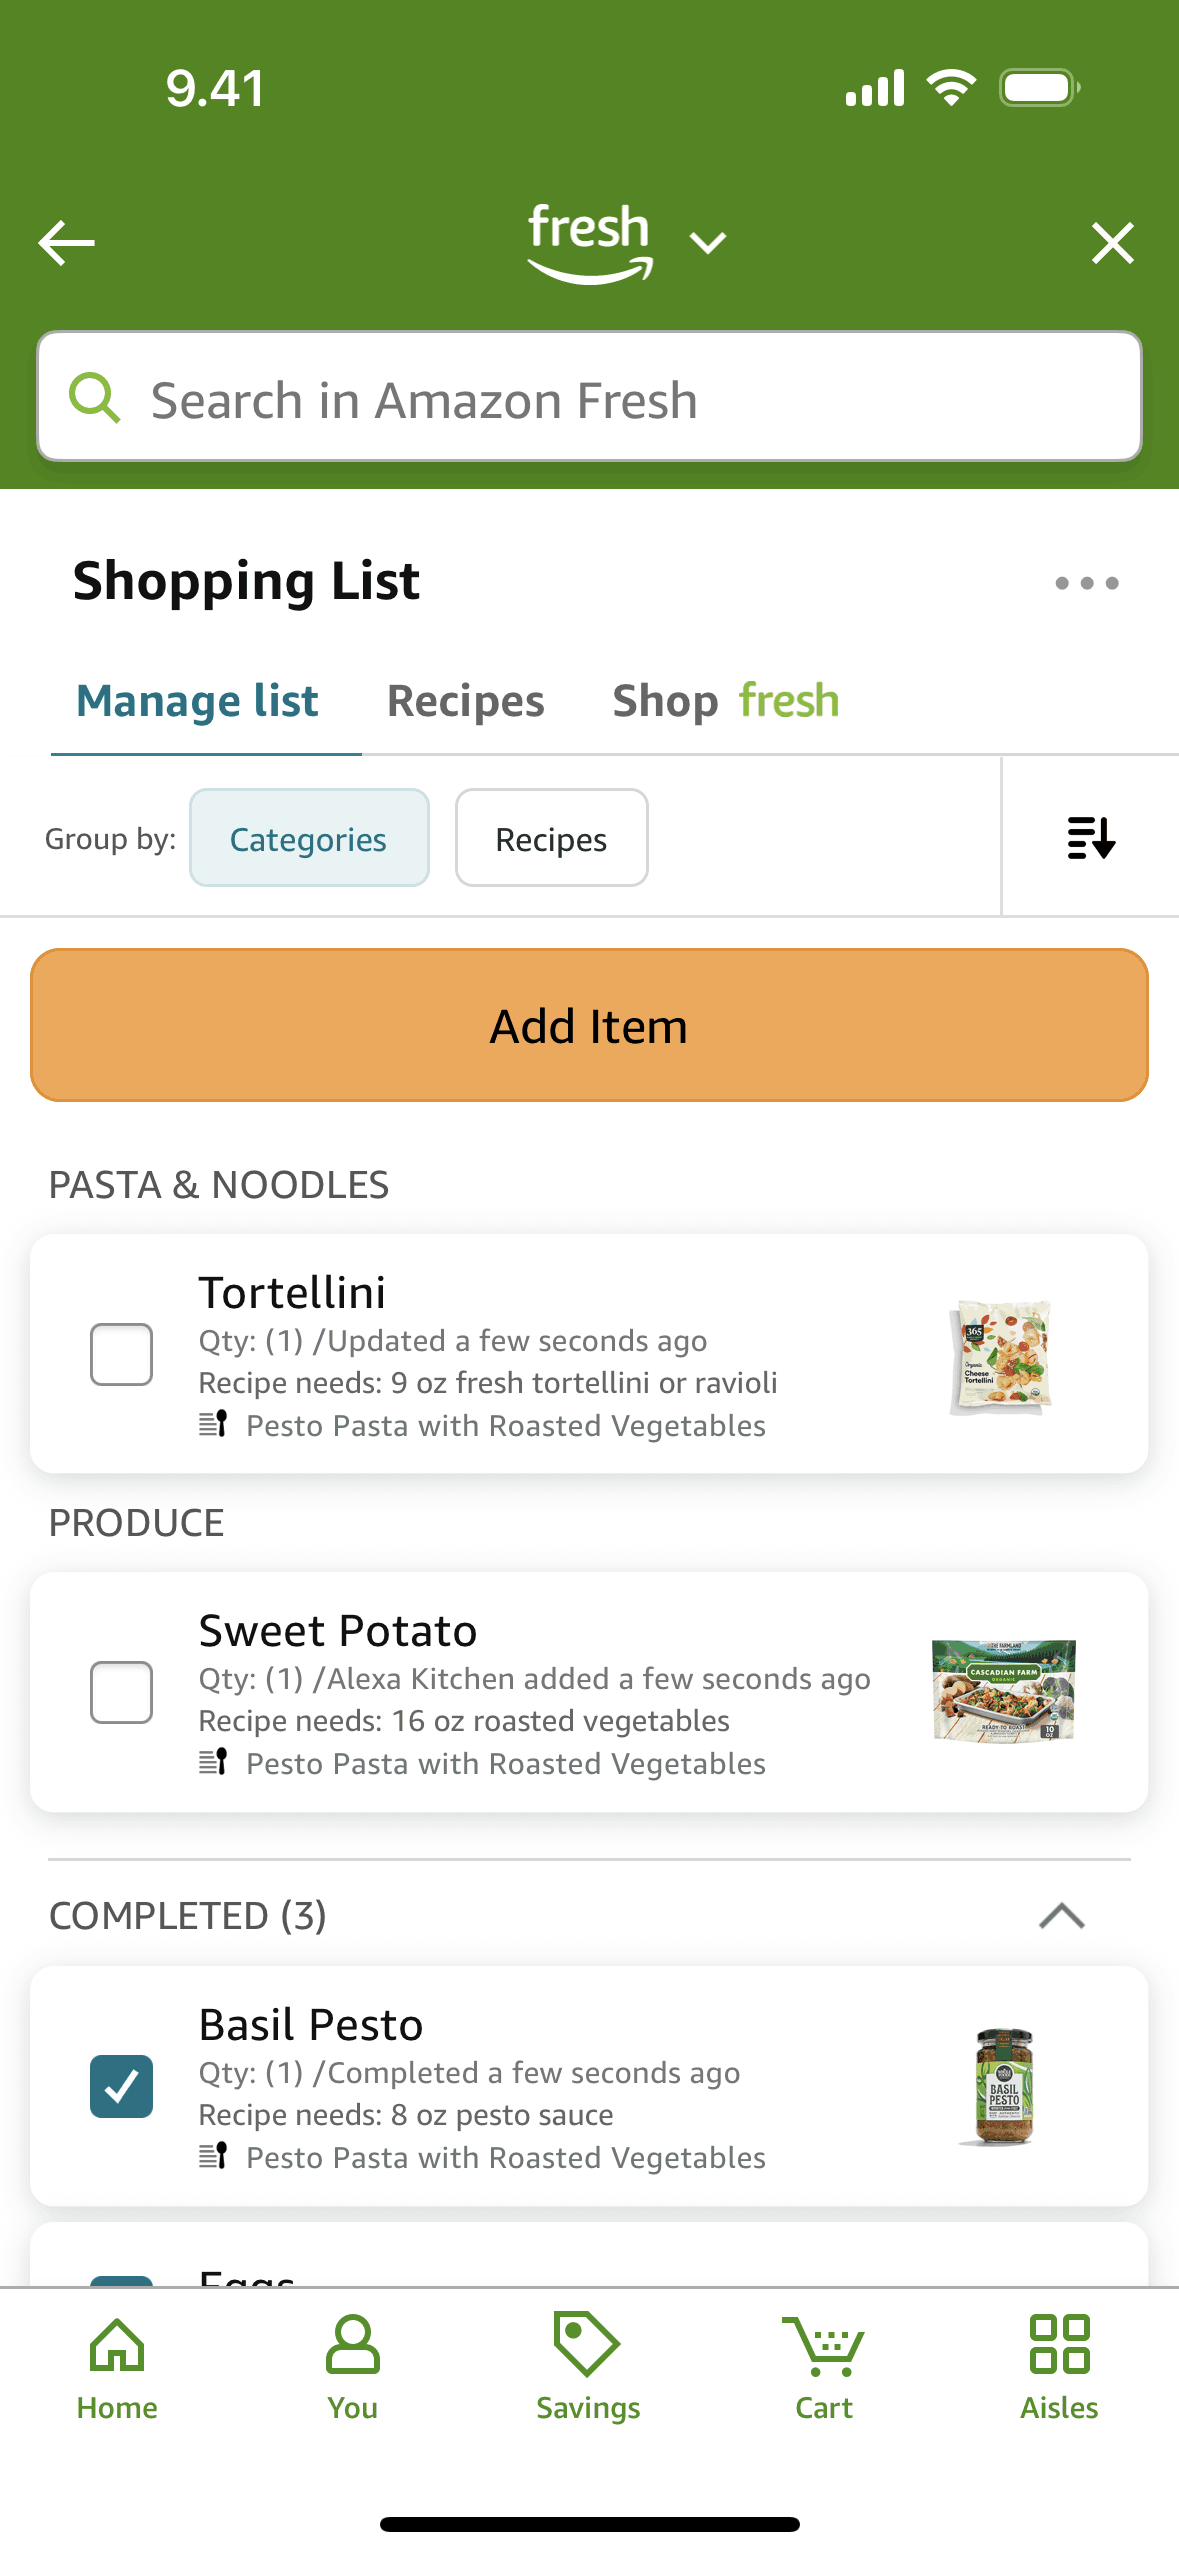
Task: Tap the sort list icon
Action: pyautogui.click(x=1090, y=838)
